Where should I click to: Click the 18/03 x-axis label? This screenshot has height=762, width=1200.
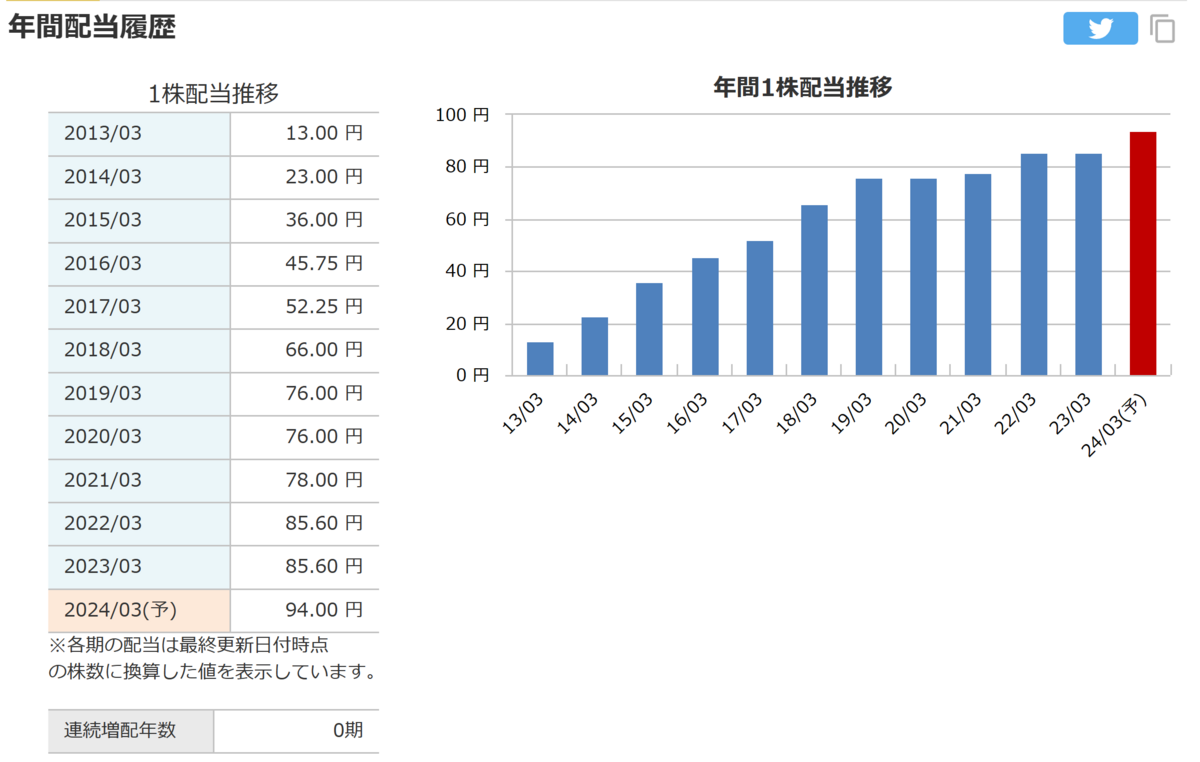pos(796,413)
